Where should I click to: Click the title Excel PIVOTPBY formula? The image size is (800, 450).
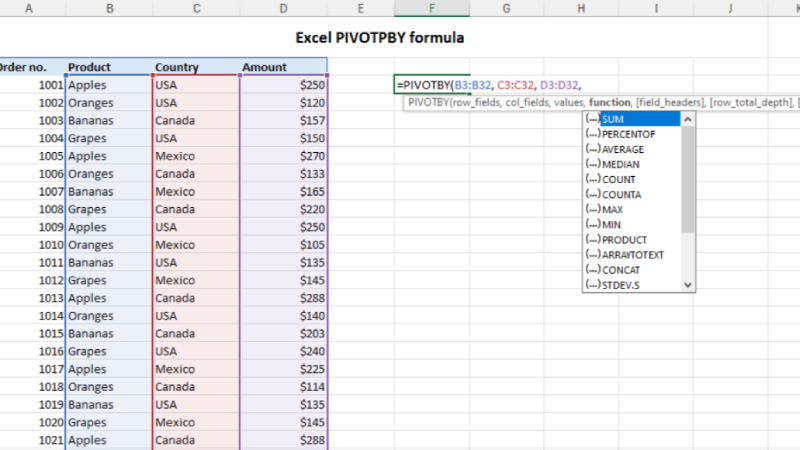pos(380,38)
